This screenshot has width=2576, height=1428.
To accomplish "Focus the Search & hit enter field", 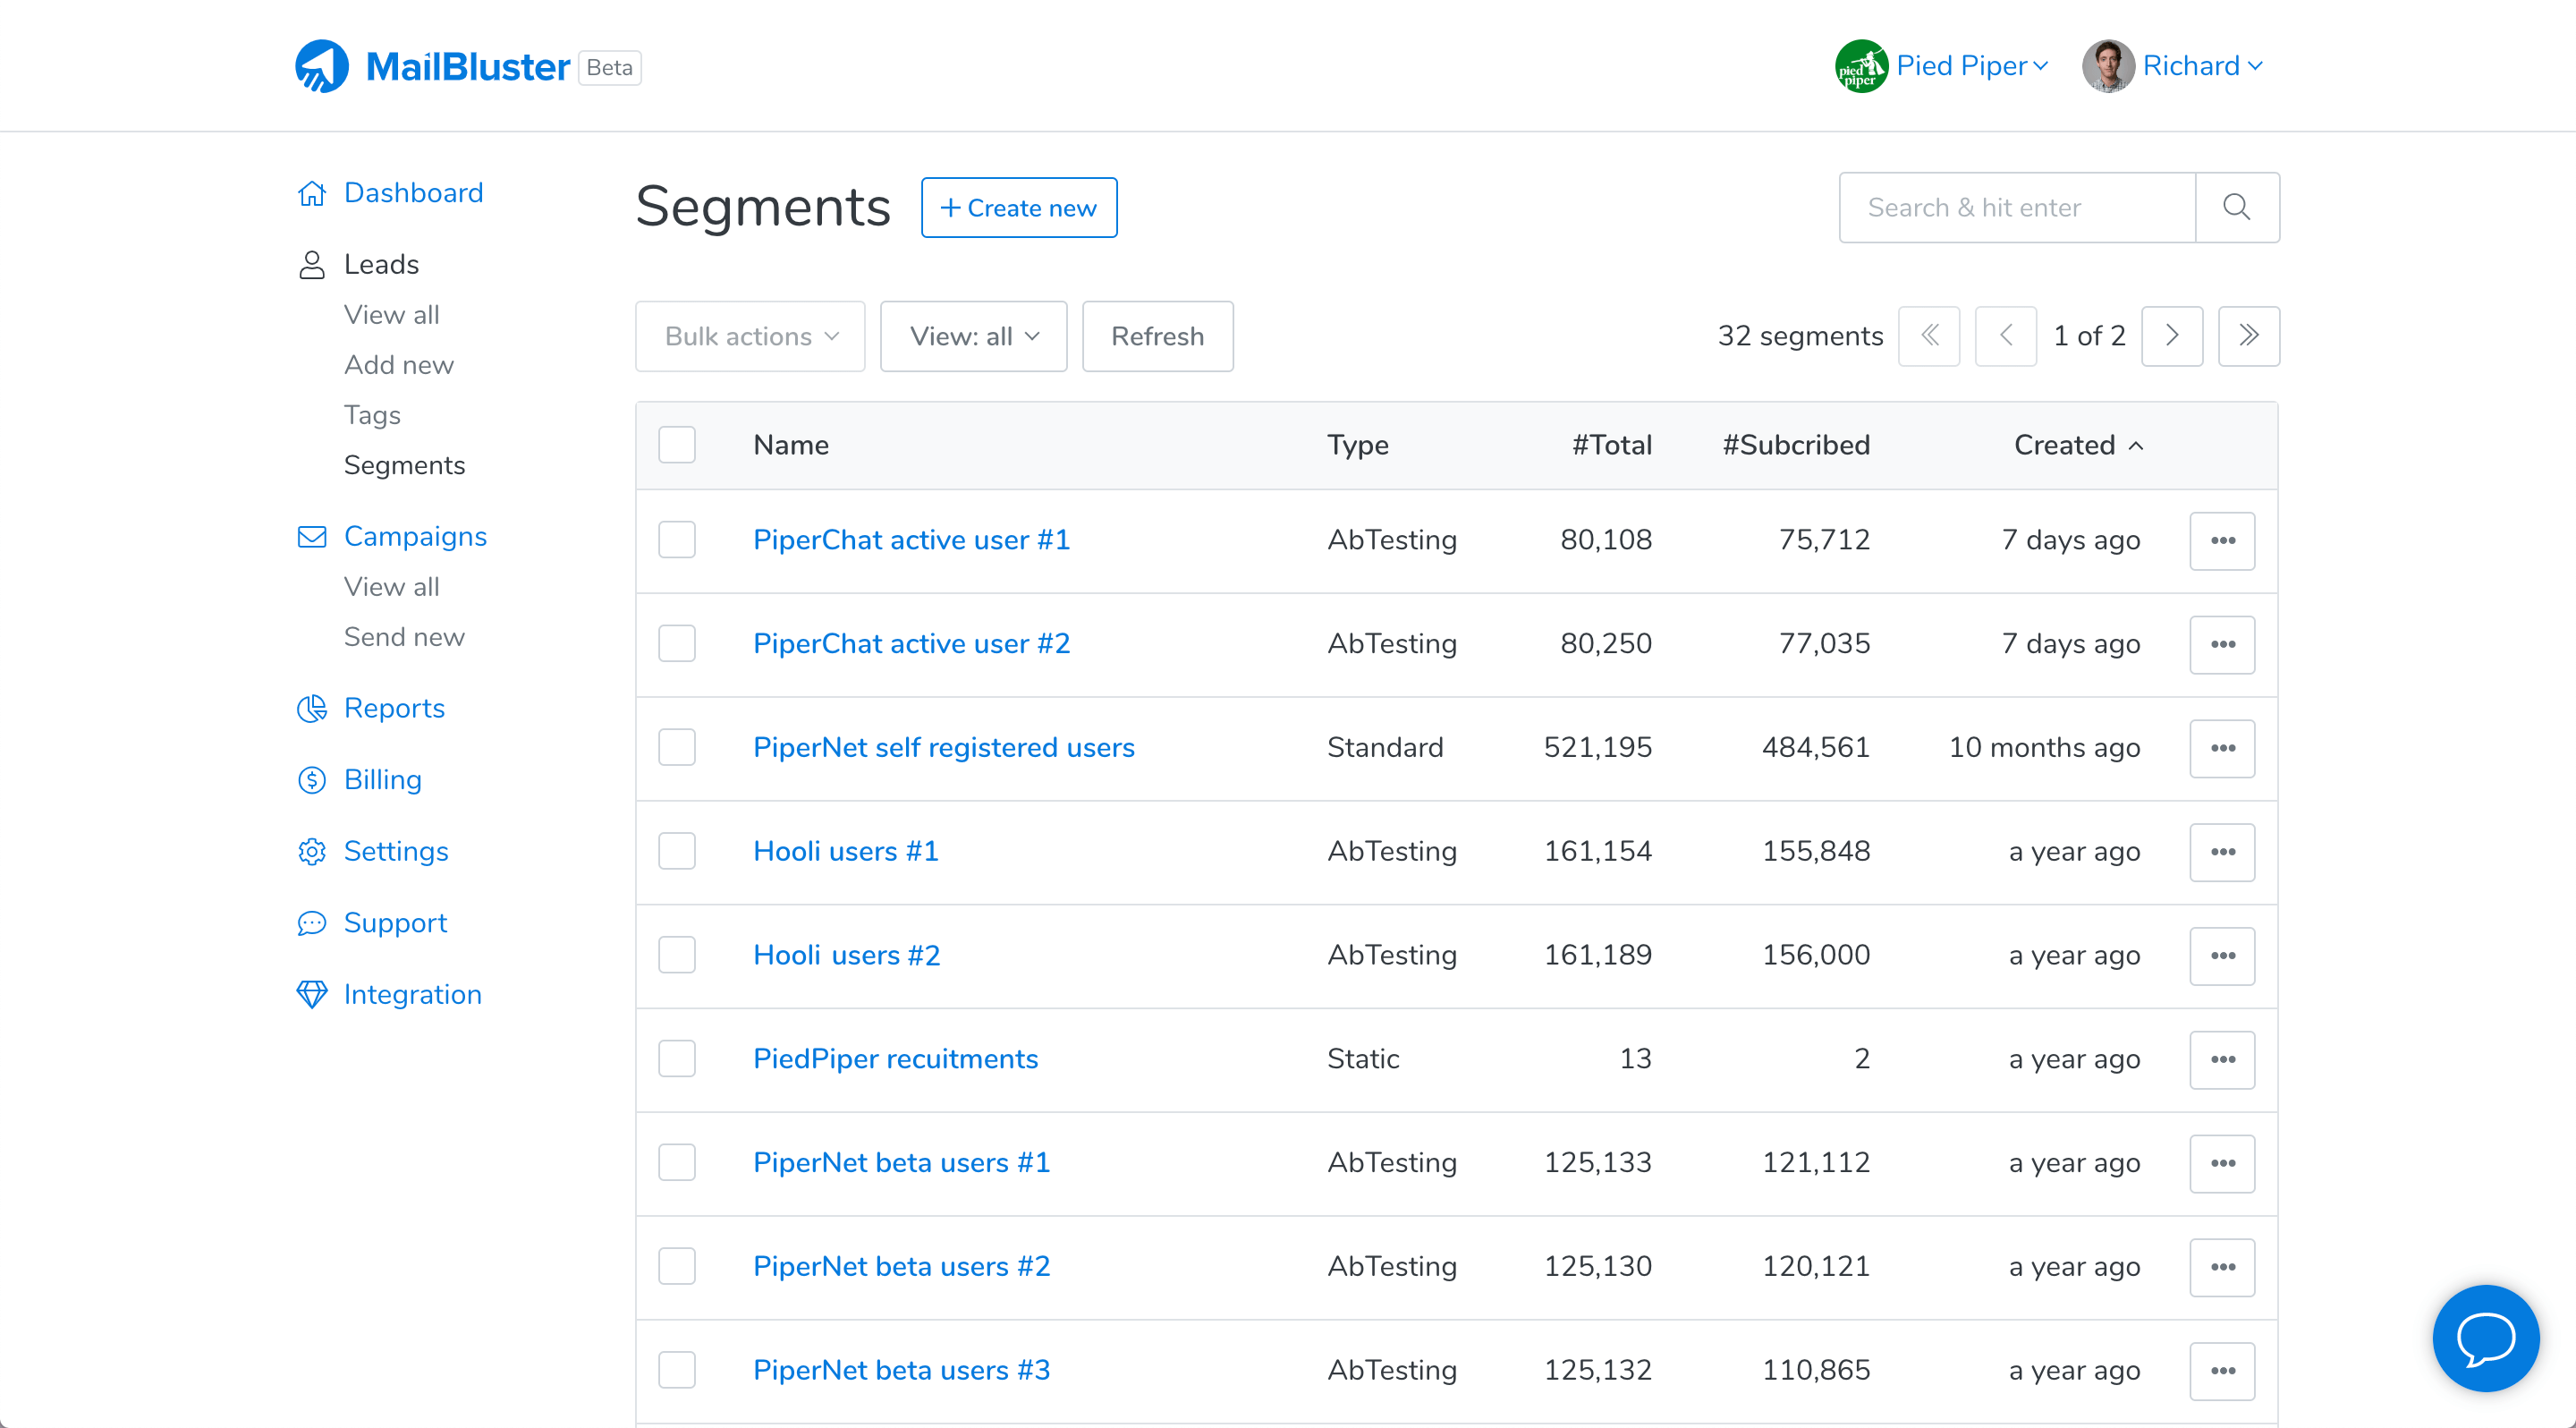I will coord(2016,207).
